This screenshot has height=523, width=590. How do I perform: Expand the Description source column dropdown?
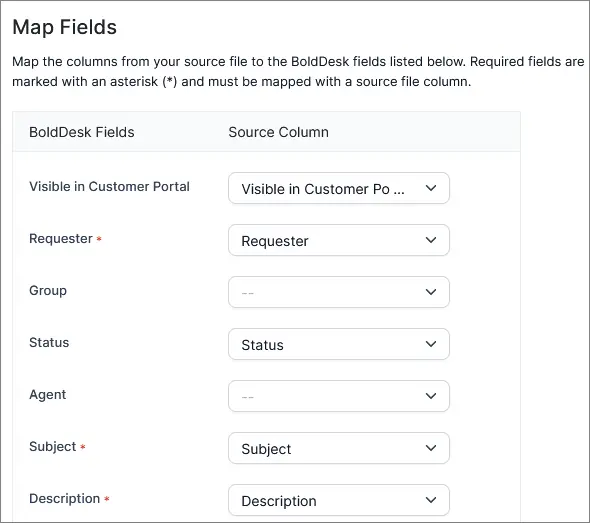click(x=339, y=500)
